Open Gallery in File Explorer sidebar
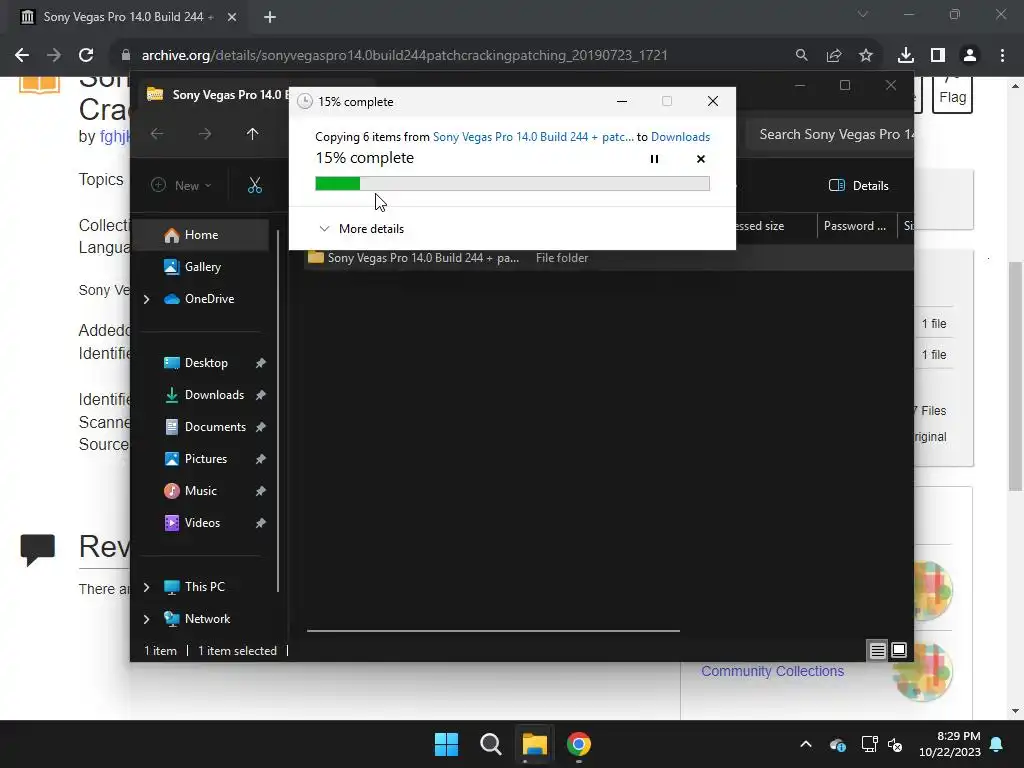The height and width of the screenshot is (768, 1024). click(200, 266)
